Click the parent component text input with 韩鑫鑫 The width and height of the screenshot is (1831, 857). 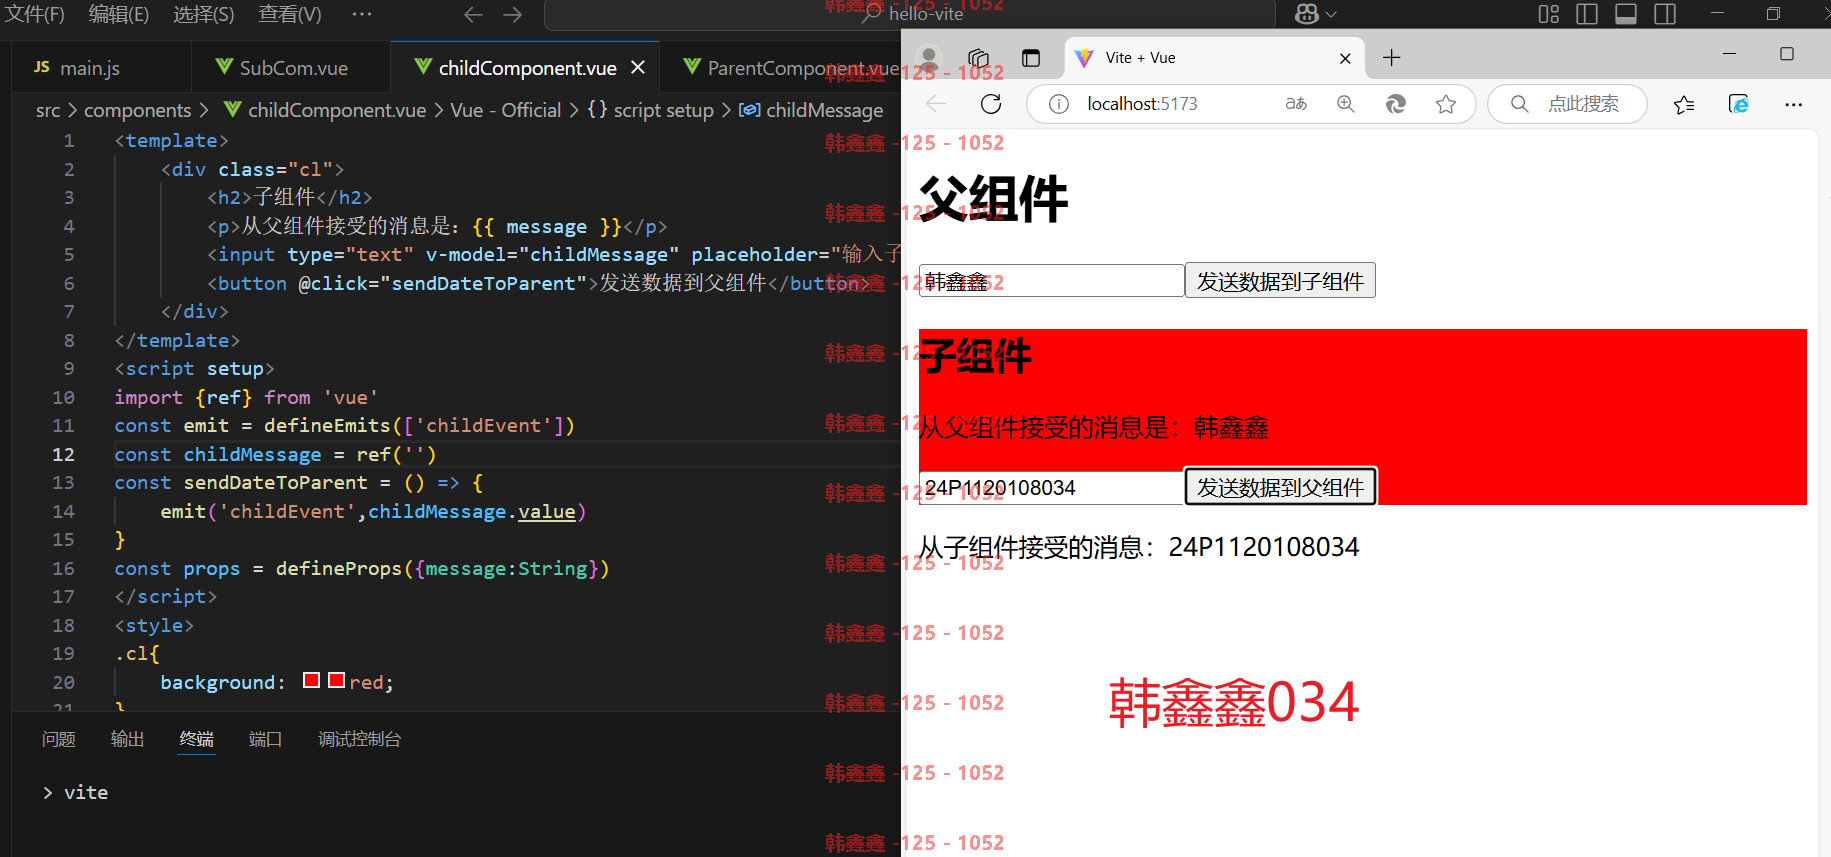1051,281
